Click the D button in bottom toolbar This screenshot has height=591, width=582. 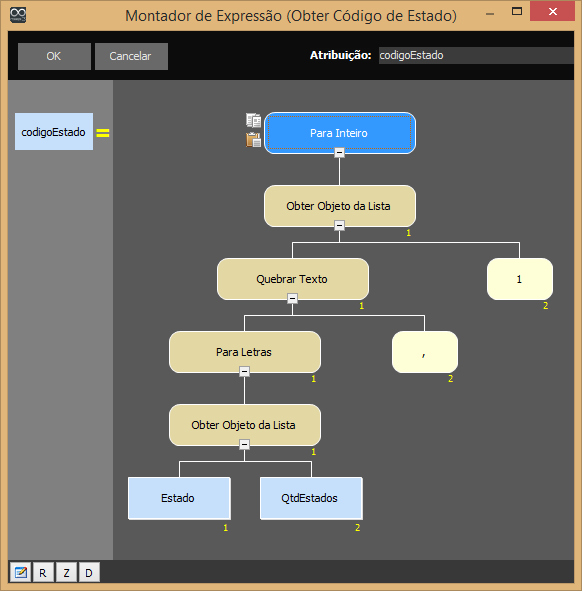(89, 573)
